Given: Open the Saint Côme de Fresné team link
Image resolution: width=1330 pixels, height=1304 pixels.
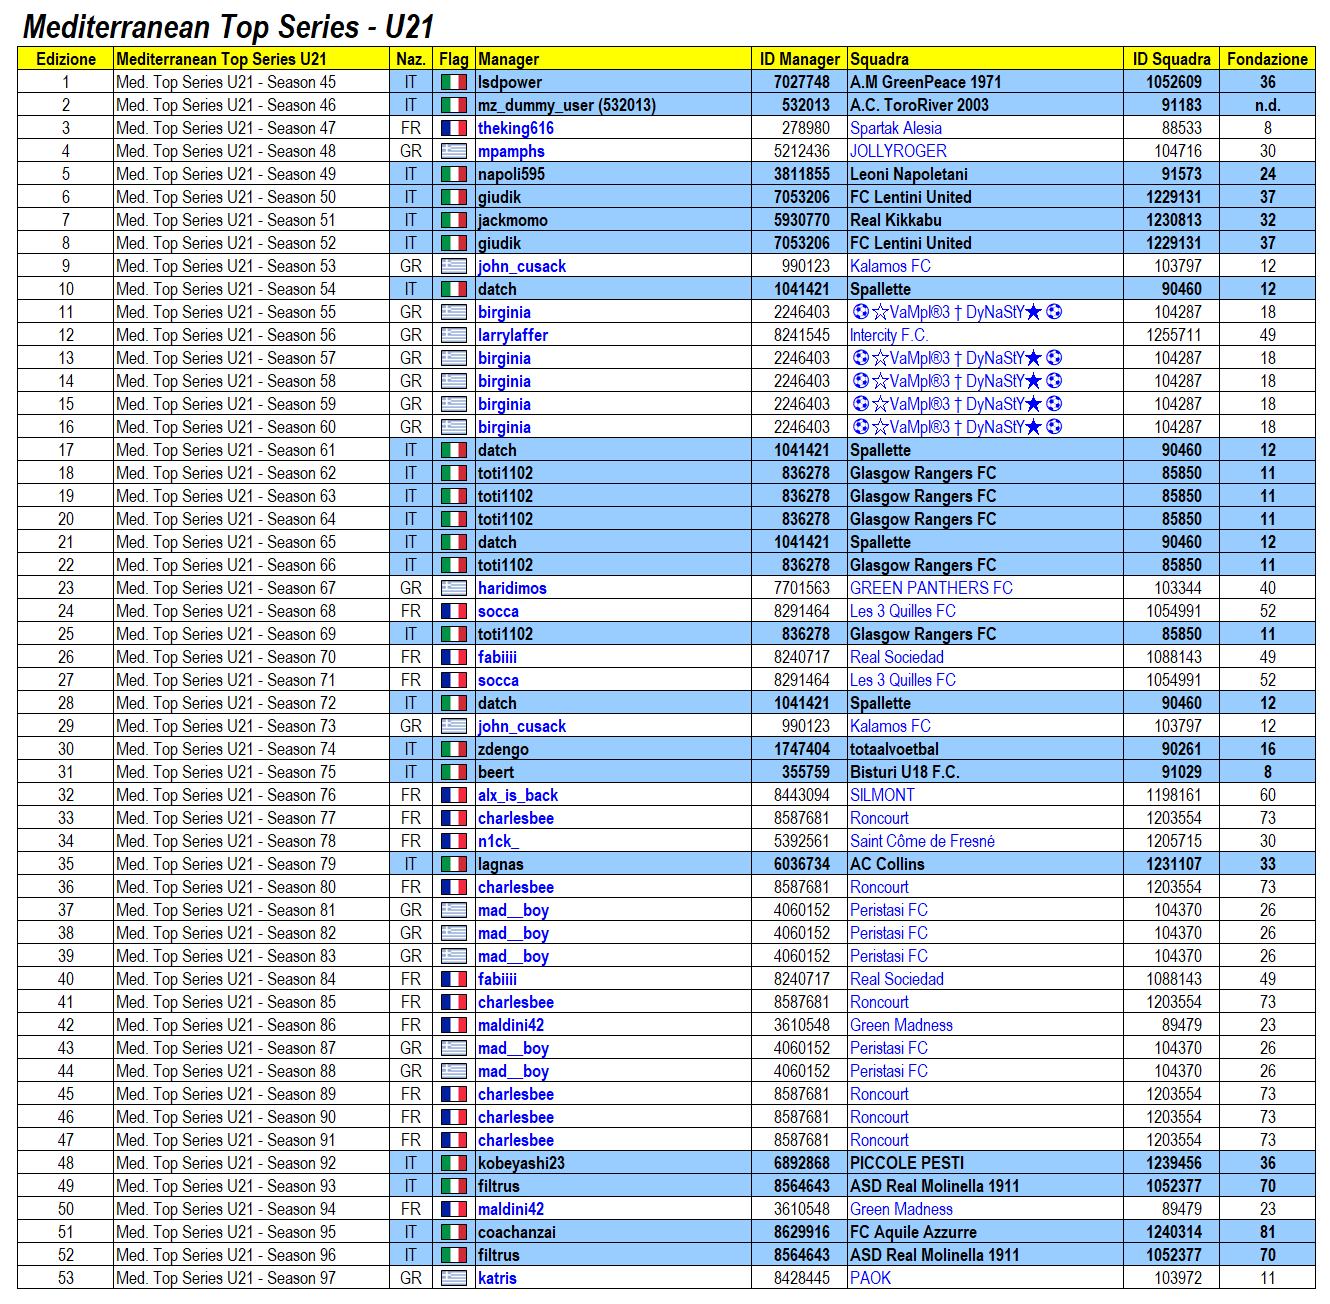Looking at the screenshot, I should click(922, 841).
